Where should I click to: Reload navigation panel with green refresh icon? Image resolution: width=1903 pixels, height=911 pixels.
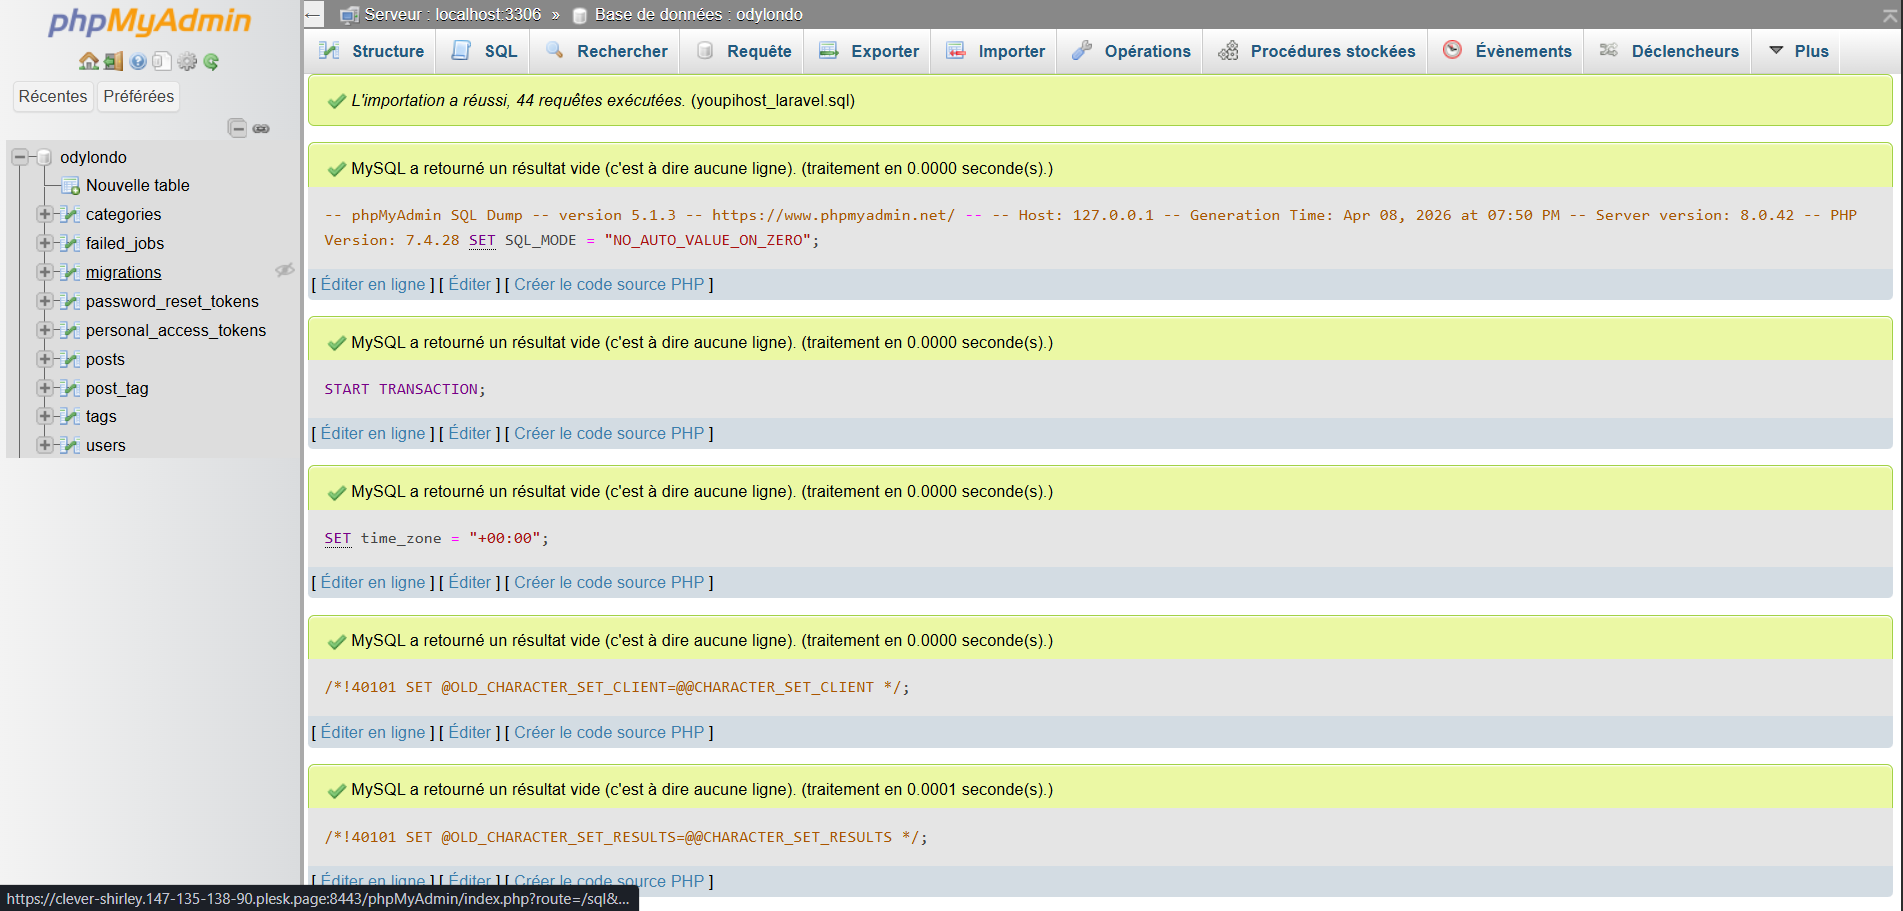pyautogui.click(x=211, y=62)
